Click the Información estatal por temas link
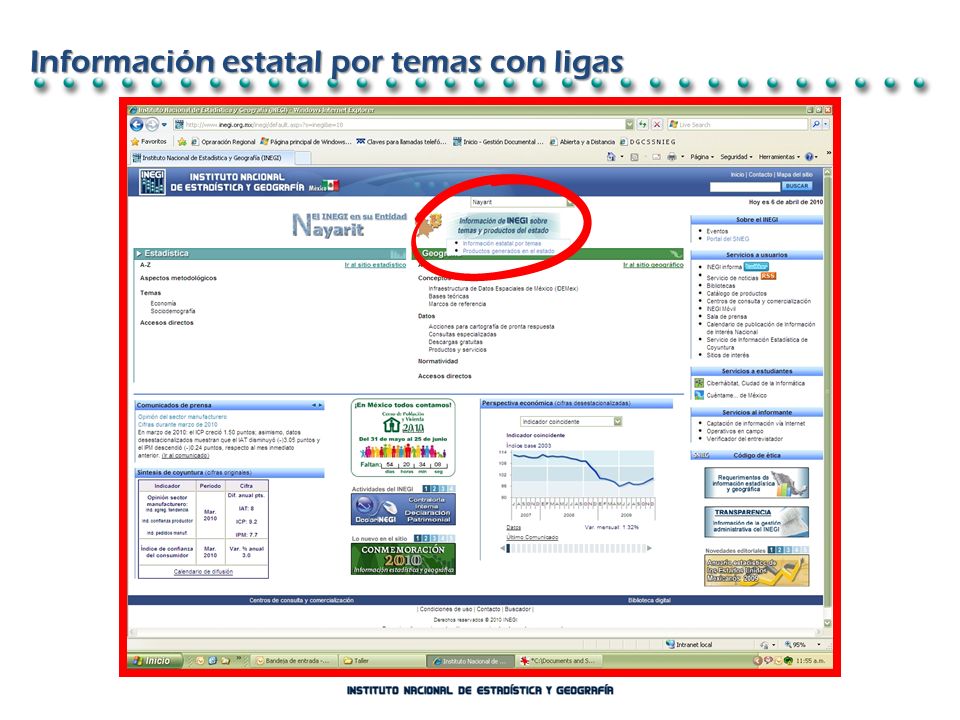This screenshot has width=960, height=720. [x=501, y=243]
